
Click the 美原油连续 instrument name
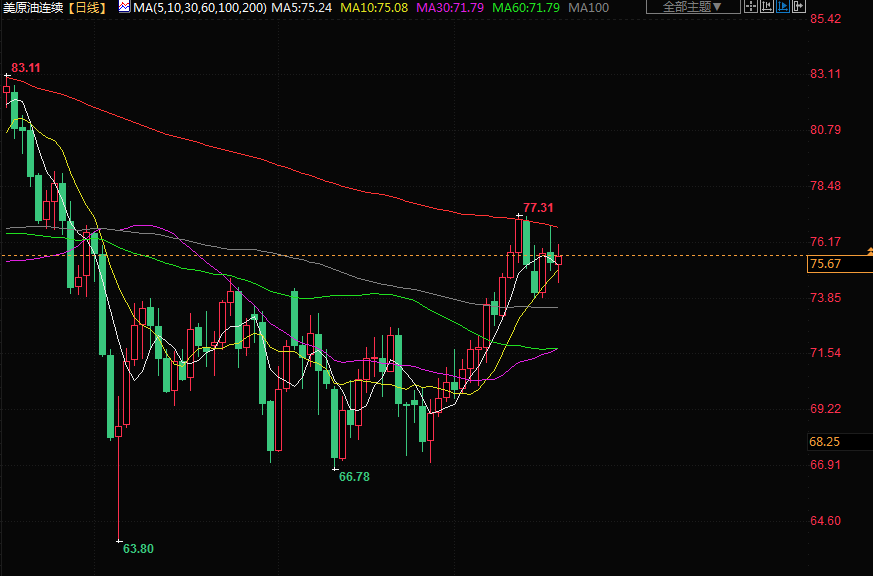(x=33, y=8)
